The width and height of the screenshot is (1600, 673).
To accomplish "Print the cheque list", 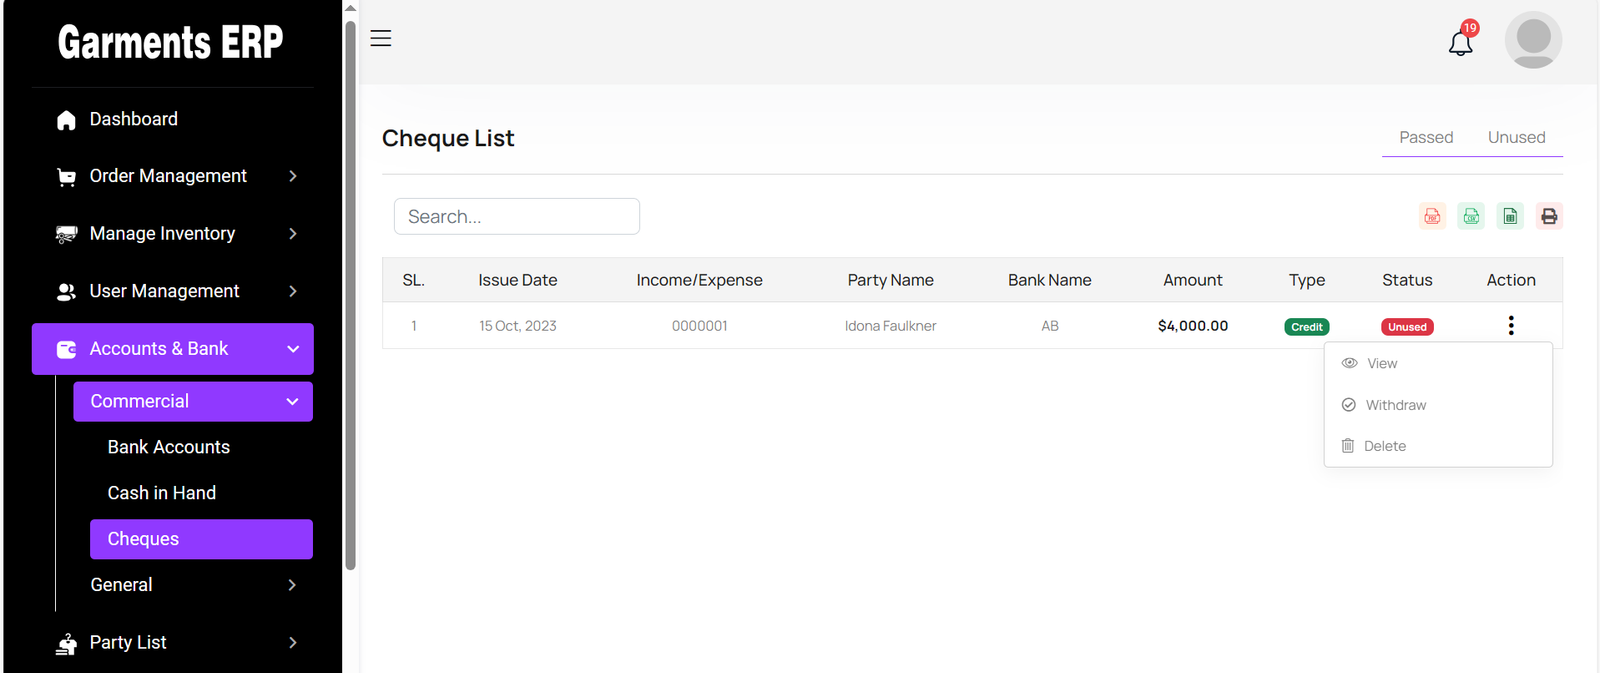I will coord(1549,216).
